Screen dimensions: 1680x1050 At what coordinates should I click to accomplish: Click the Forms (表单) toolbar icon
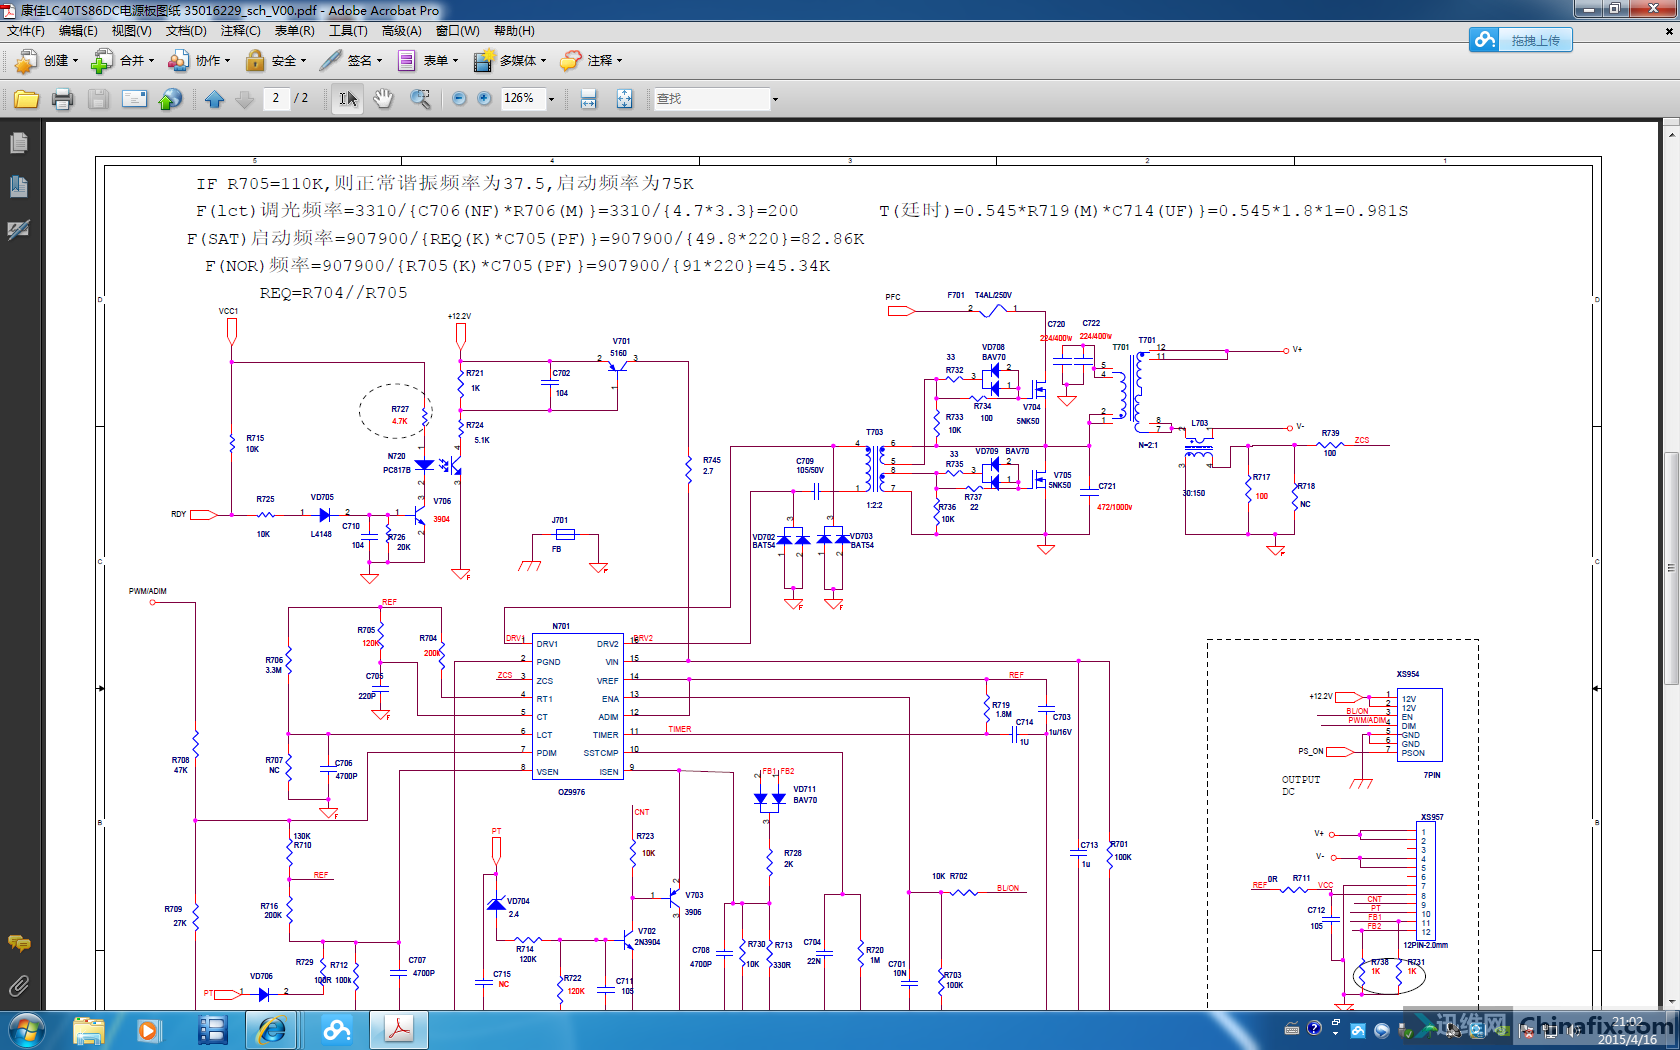[x=407, y=61]
